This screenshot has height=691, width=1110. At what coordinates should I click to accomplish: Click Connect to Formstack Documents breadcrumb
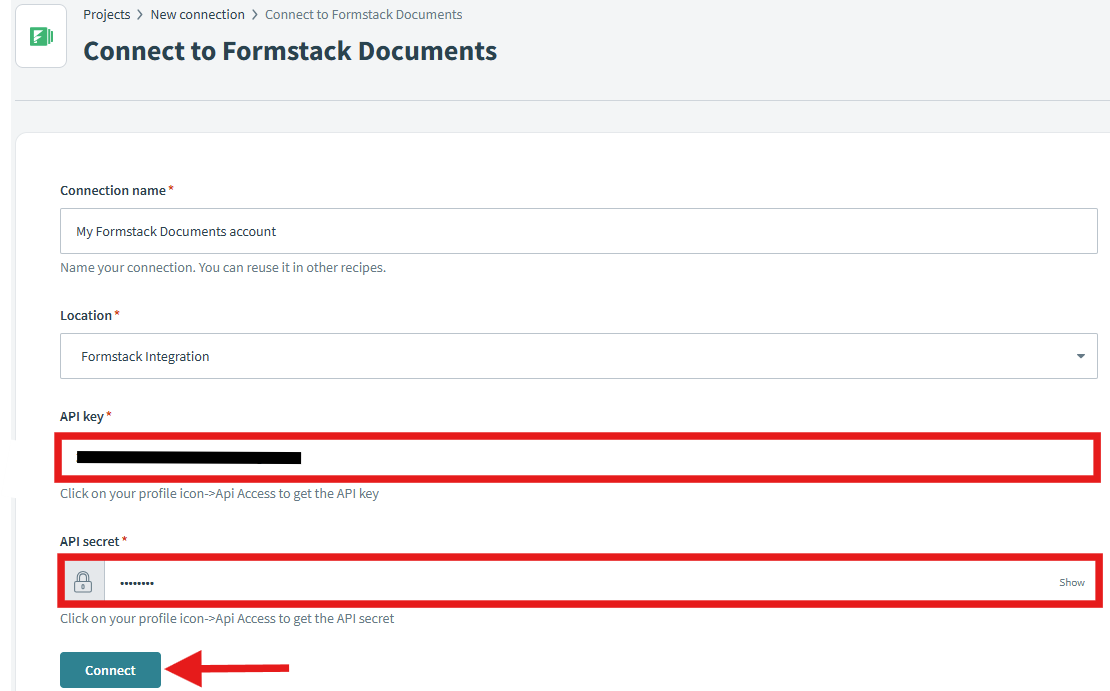pyautogui.click(x=363, y=14)
